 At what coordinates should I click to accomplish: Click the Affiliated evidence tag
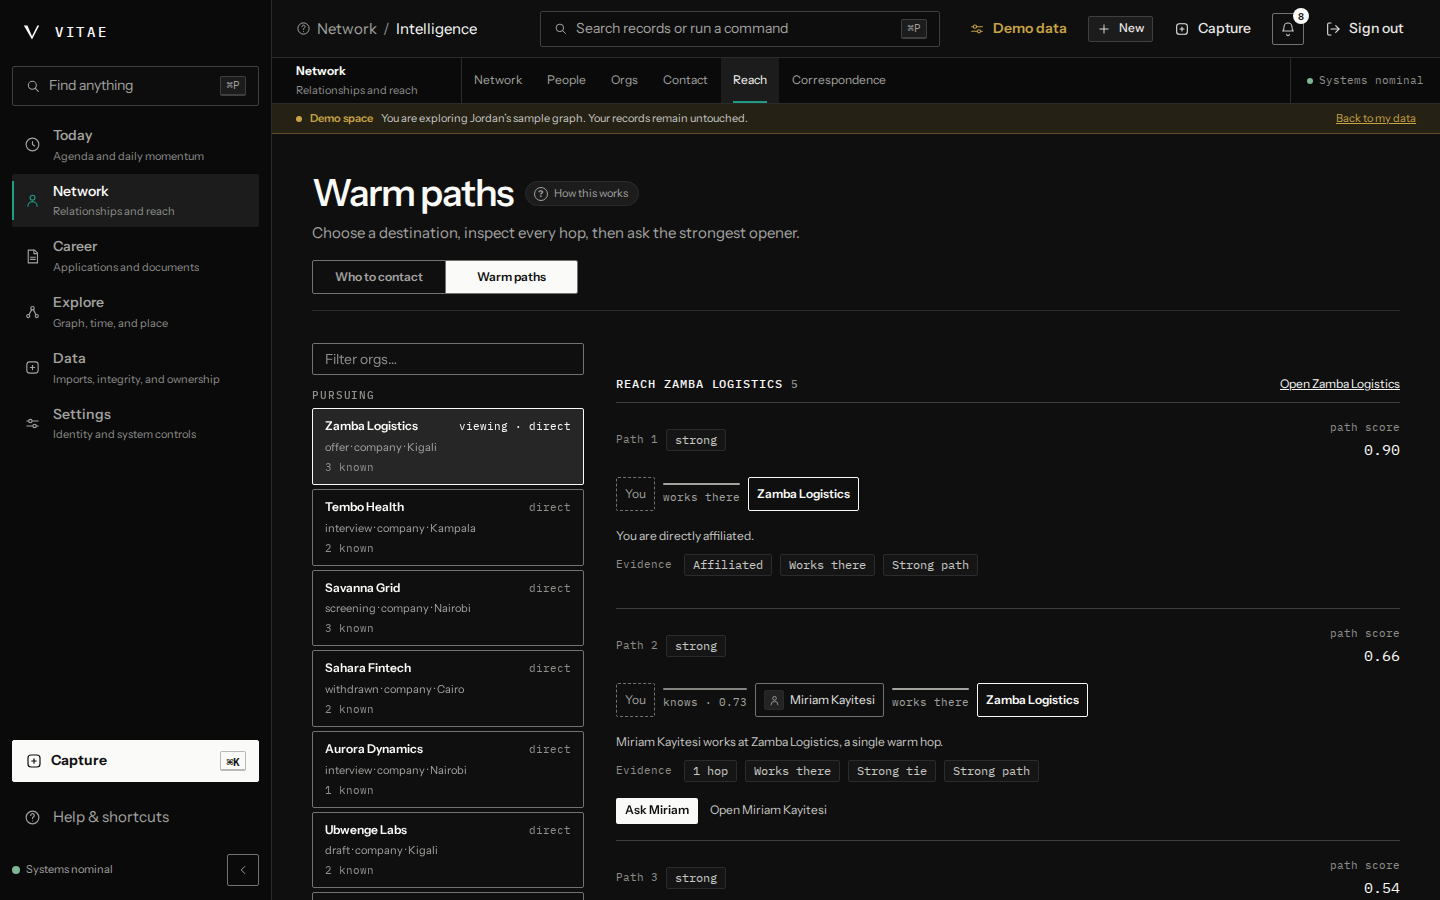[x=728, y=566]
